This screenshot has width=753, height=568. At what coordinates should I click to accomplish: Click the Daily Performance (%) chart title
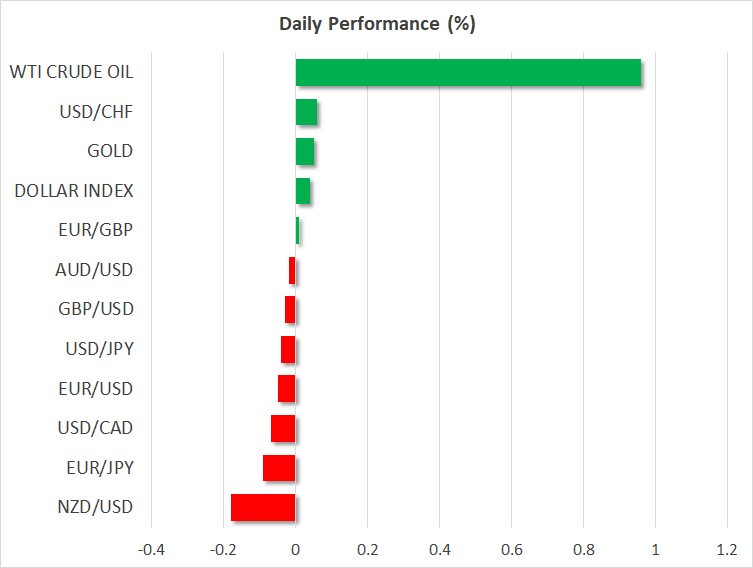376,25
